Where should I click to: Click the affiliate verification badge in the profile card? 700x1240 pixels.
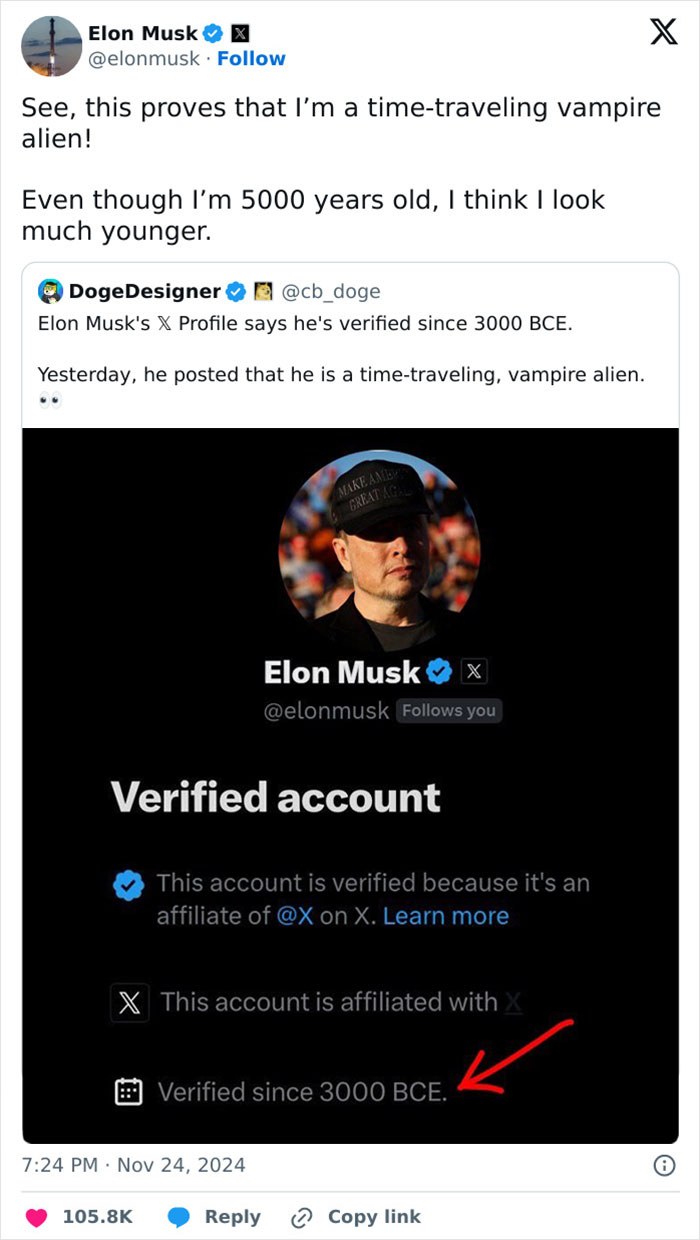pos(128,883)
